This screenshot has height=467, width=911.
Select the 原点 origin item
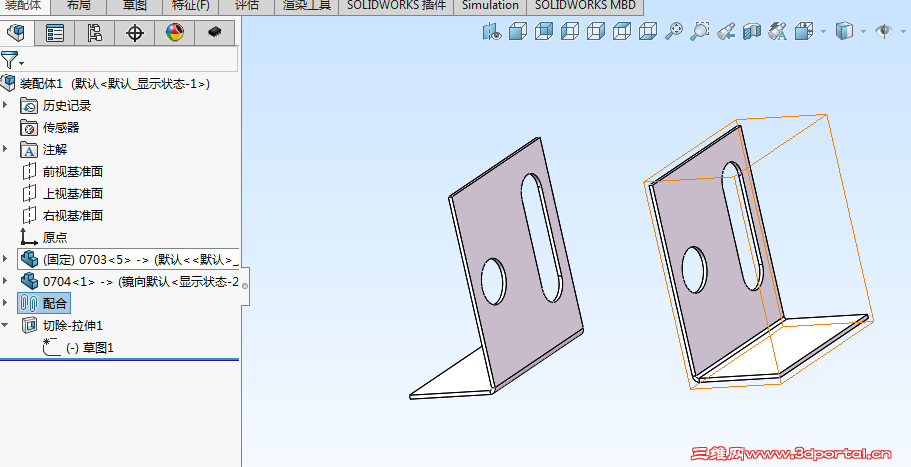click(x=44, y=237)
